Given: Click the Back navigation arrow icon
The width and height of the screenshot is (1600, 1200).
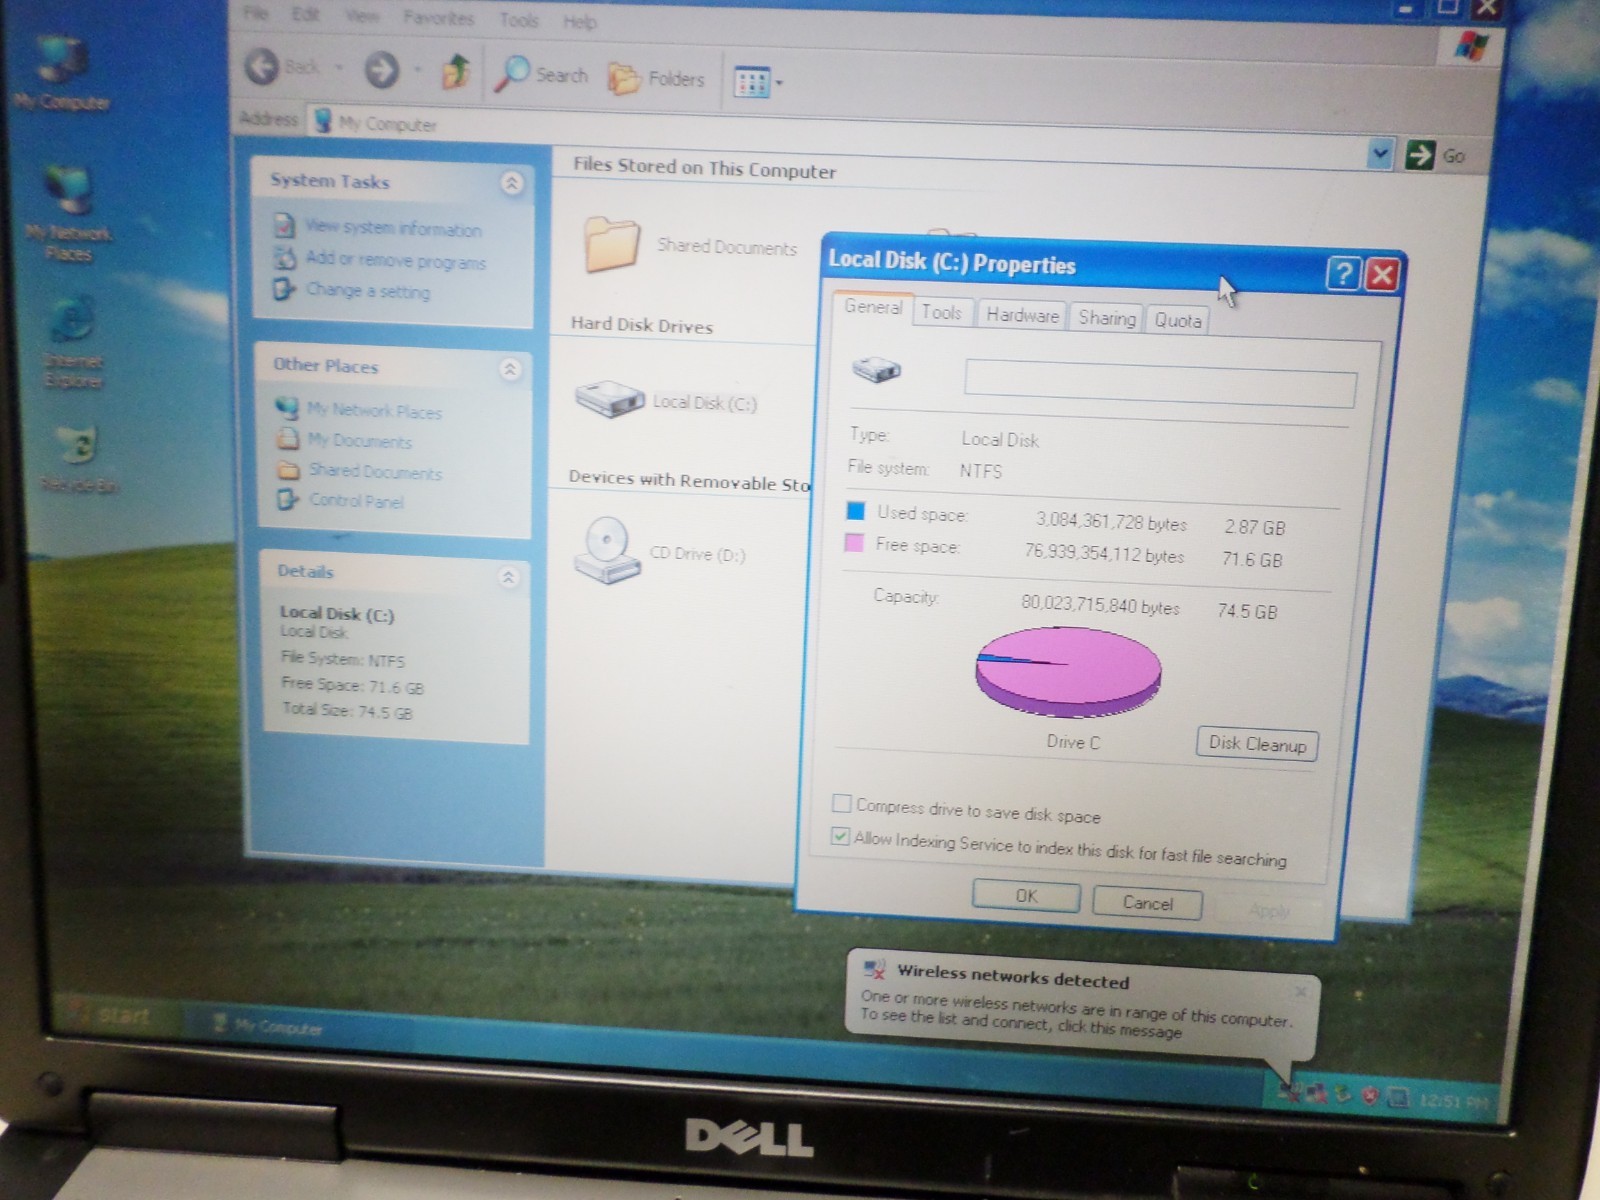Looking at the screenshot, I should point(263,67).
